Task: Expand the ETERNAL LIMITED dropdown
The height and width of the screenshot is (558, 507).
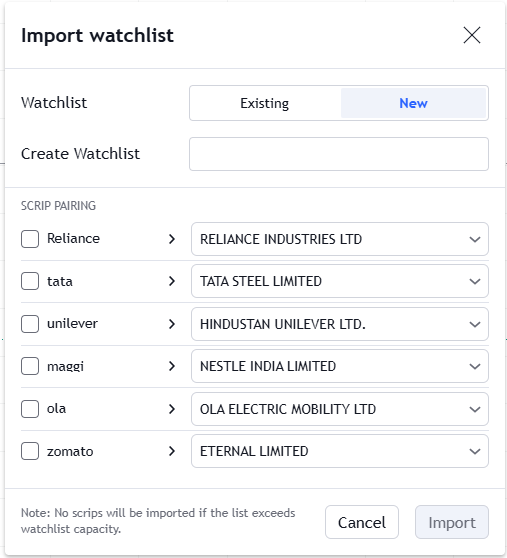Action: (x=340, y=451)
